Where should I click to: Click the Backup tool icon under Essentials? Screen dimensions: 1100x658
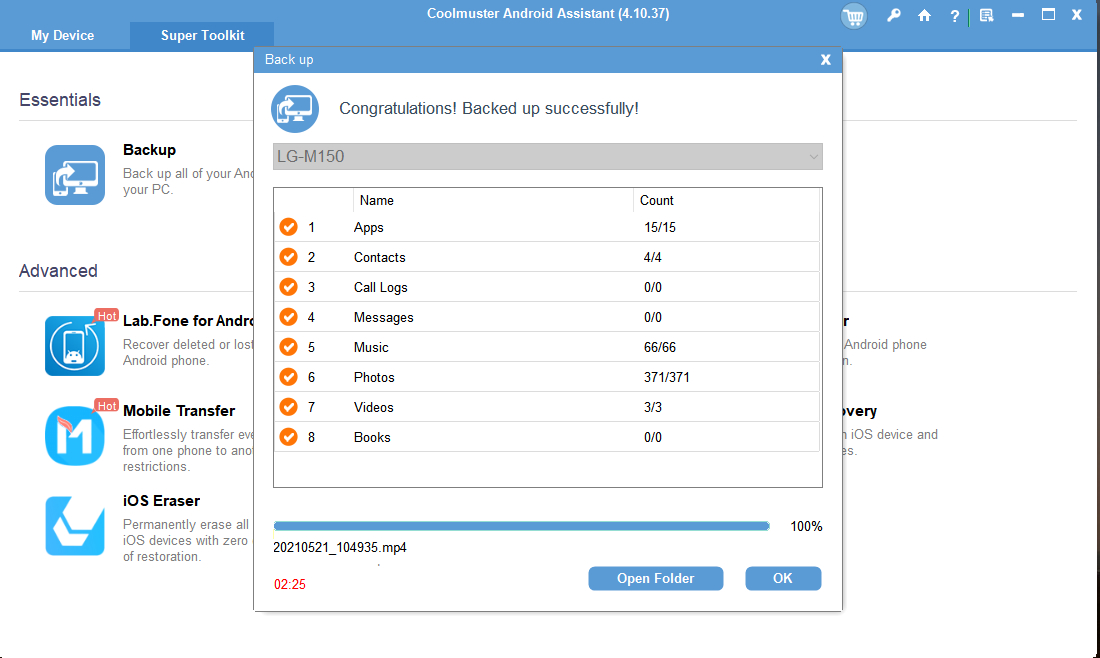(75, 175)
